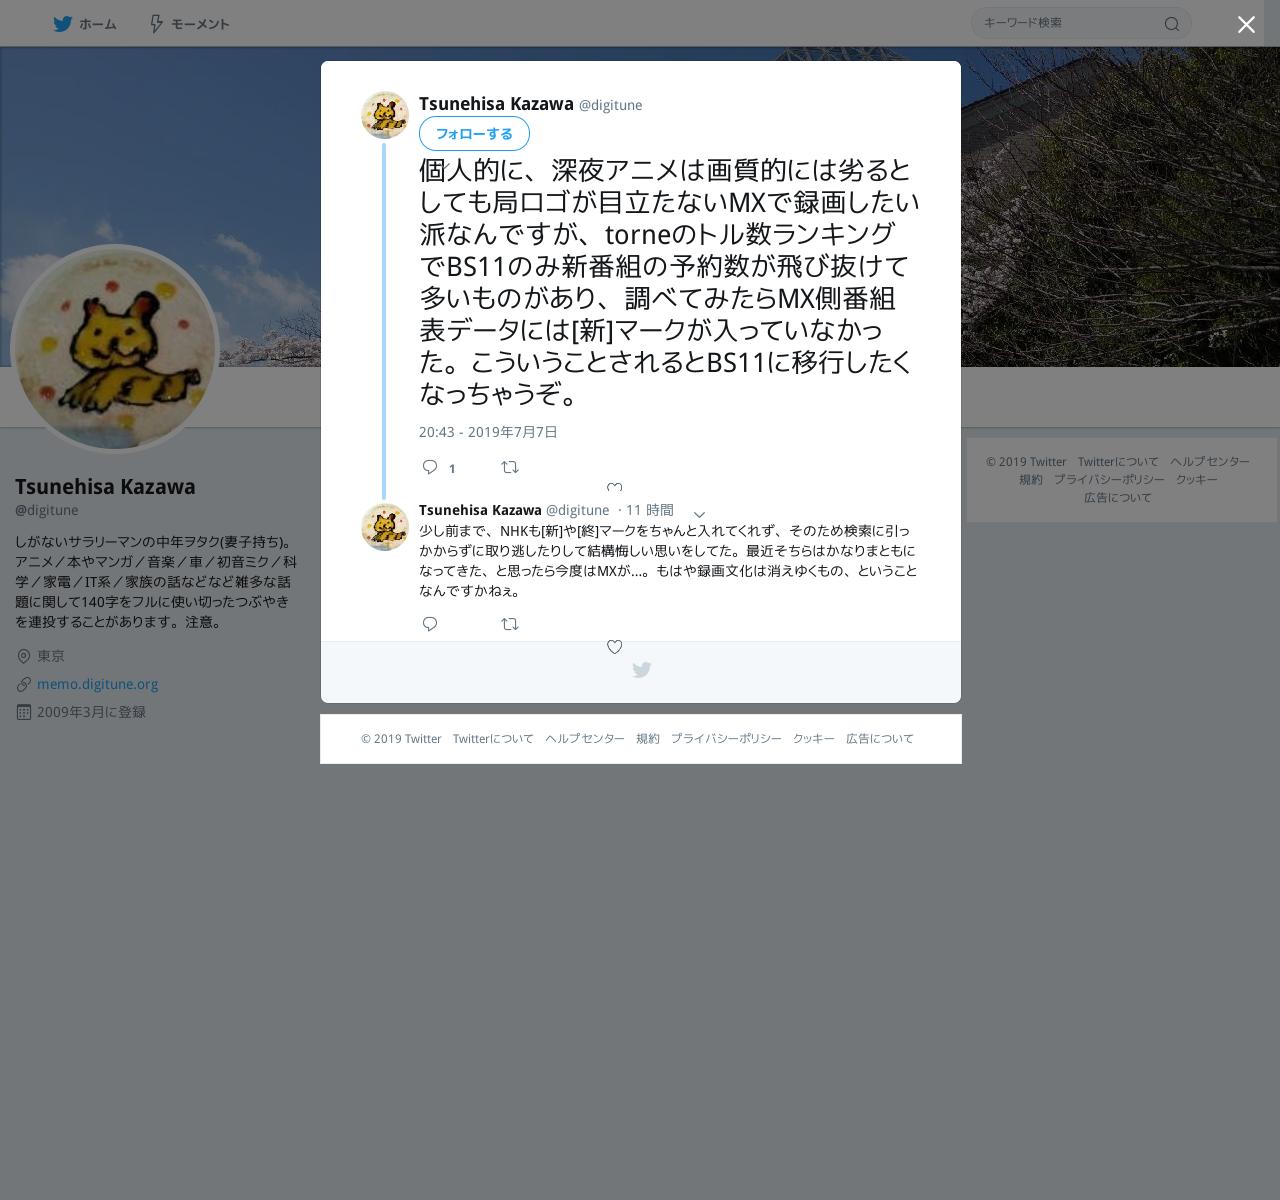Open the memo.digitune.org link
Image resolution: width=1280 pixels, height=1200 pixels.
[98, 684]
